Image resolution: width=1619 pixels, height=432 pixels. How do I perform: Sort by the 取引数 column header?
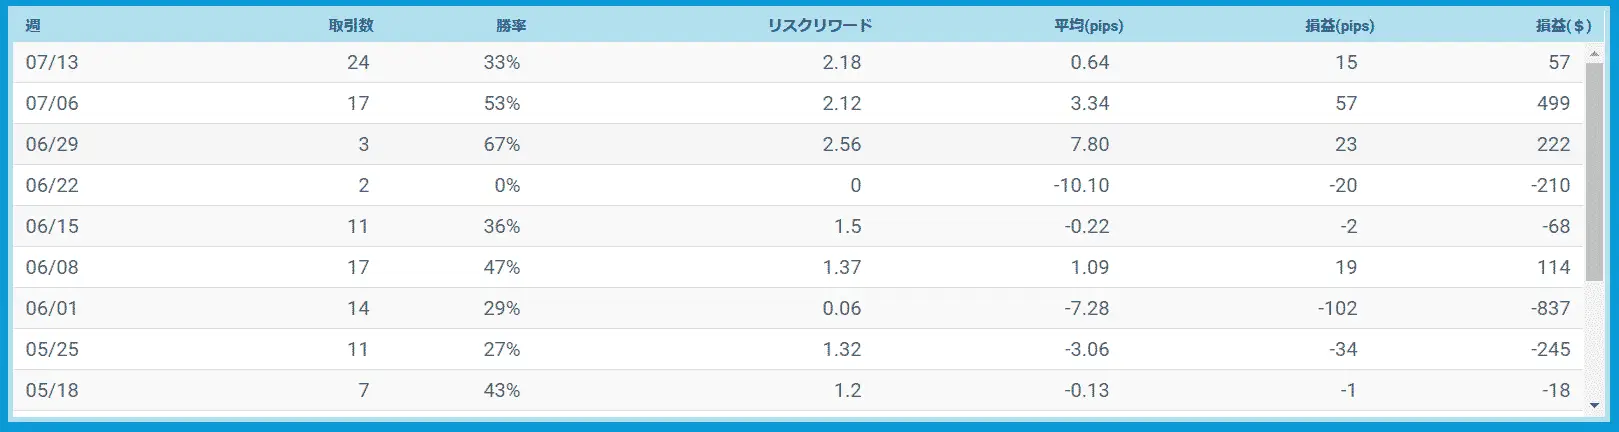(x=351, y=26)
